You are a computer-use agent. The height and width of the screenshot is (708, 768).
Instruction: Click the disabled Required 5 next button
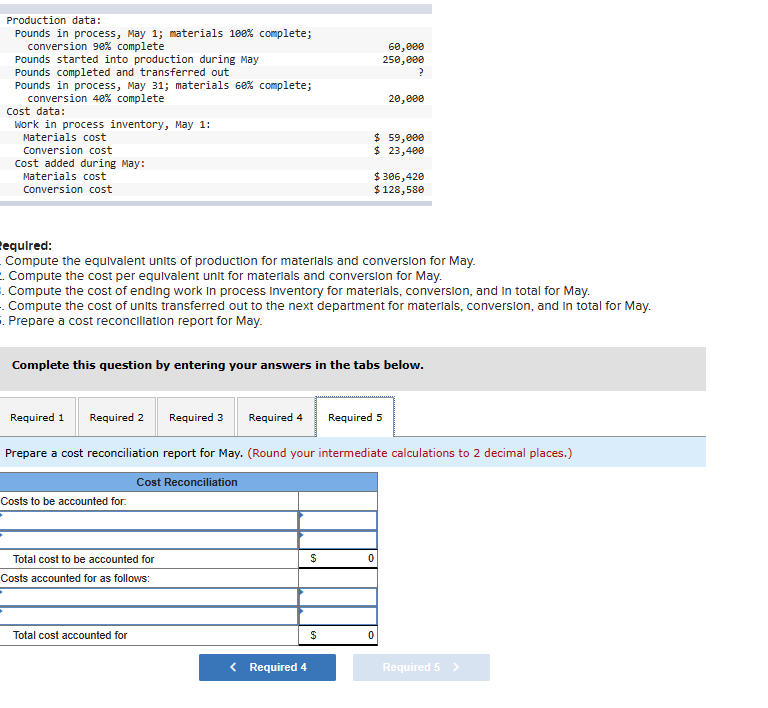point(421,667)
